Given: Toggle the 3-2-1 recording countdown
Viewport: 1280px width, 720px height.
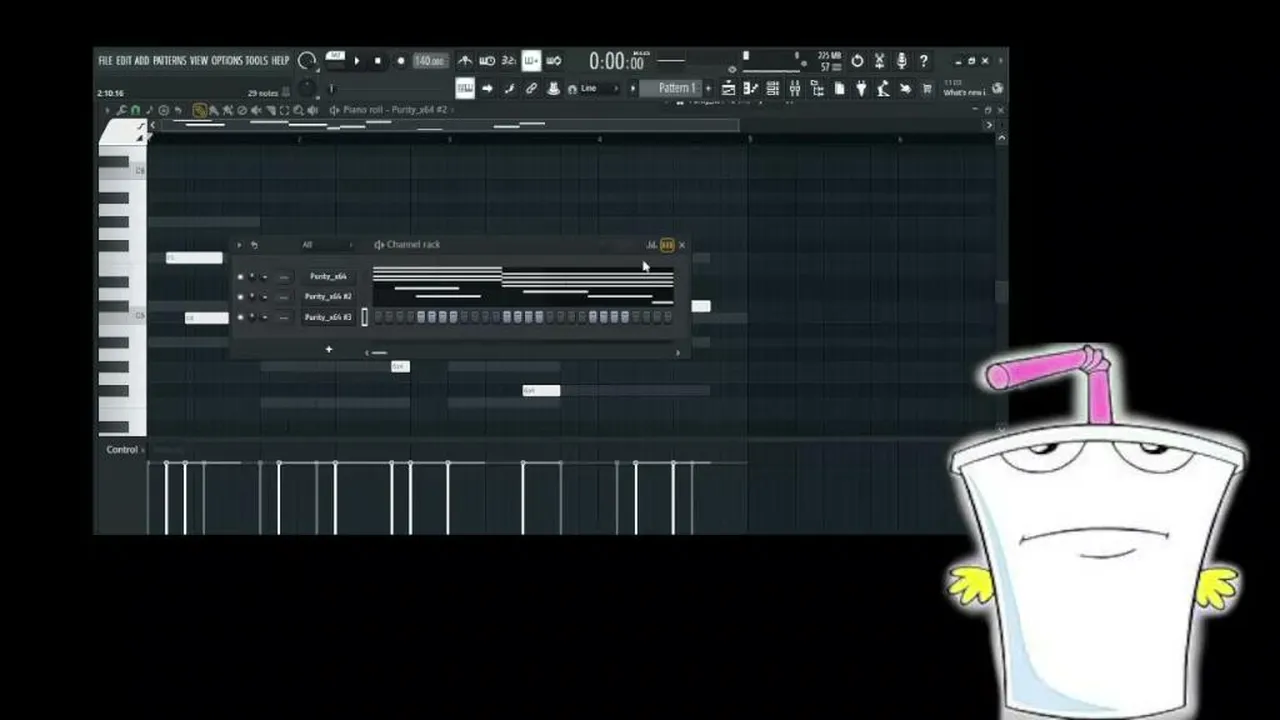Looking at the screenshot, I should point(509,61).
